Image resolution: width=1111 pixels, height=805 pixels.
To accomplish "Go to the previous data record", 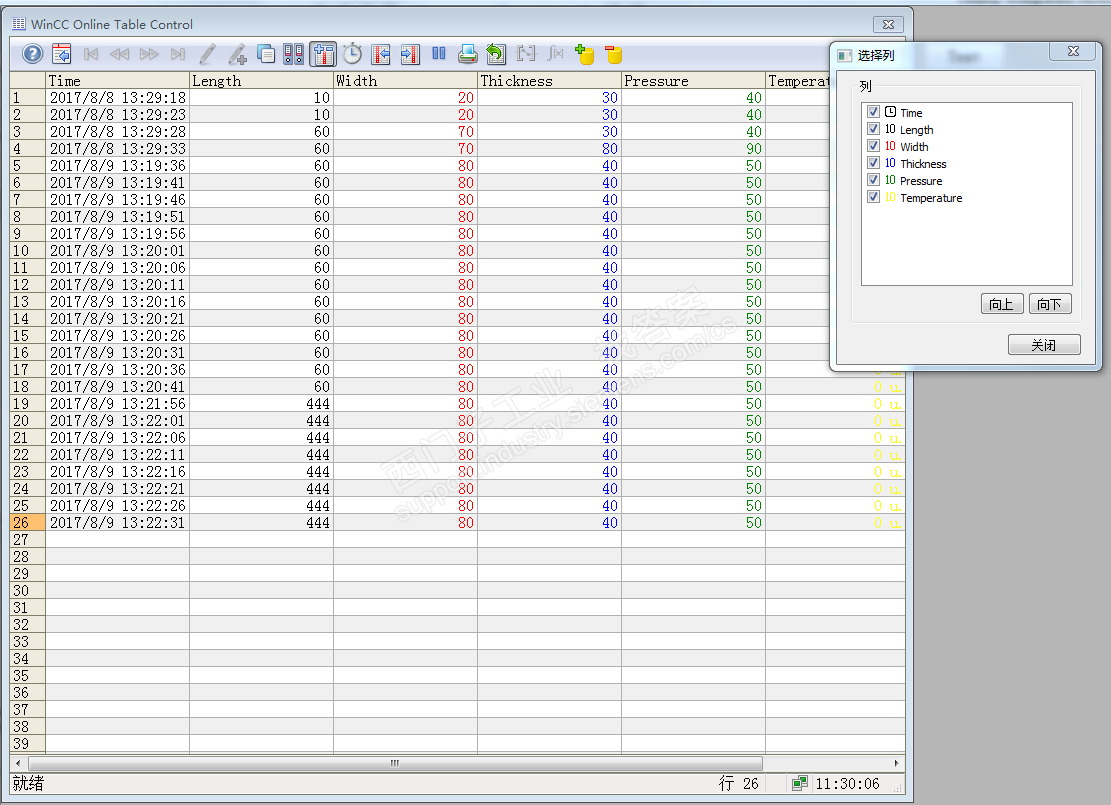I will click(x=120, y=54).
